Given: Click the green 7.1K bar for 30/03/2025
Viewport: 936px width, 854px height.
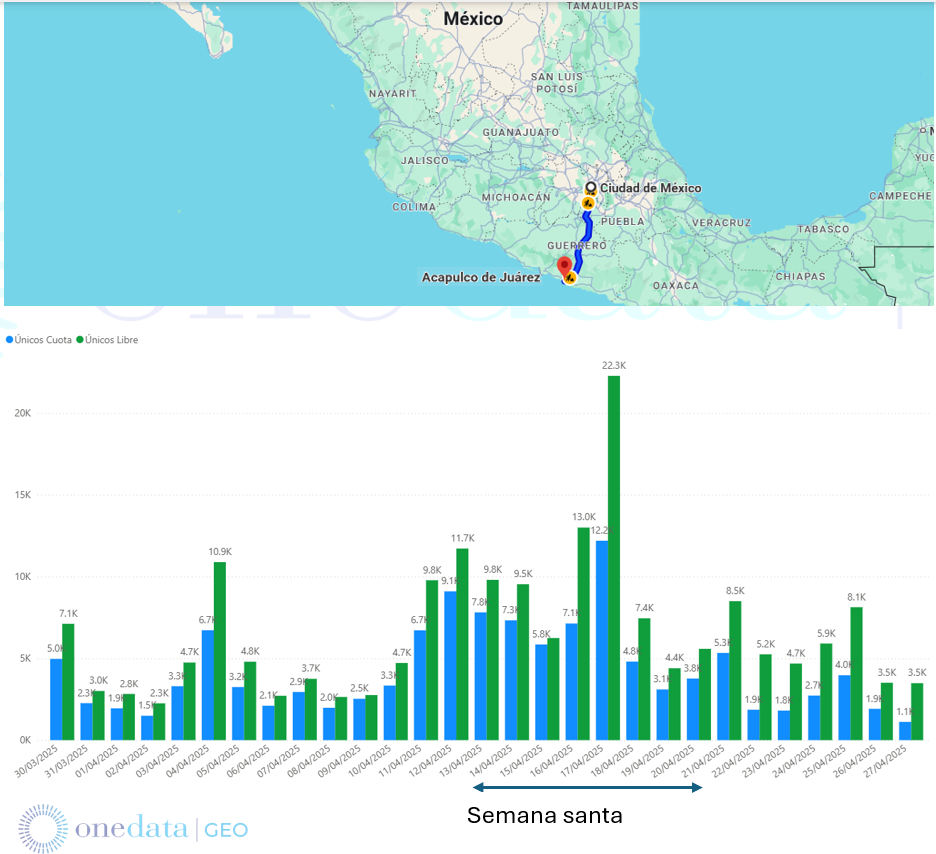Looking at the screenshot, I should tap(69, 681).
